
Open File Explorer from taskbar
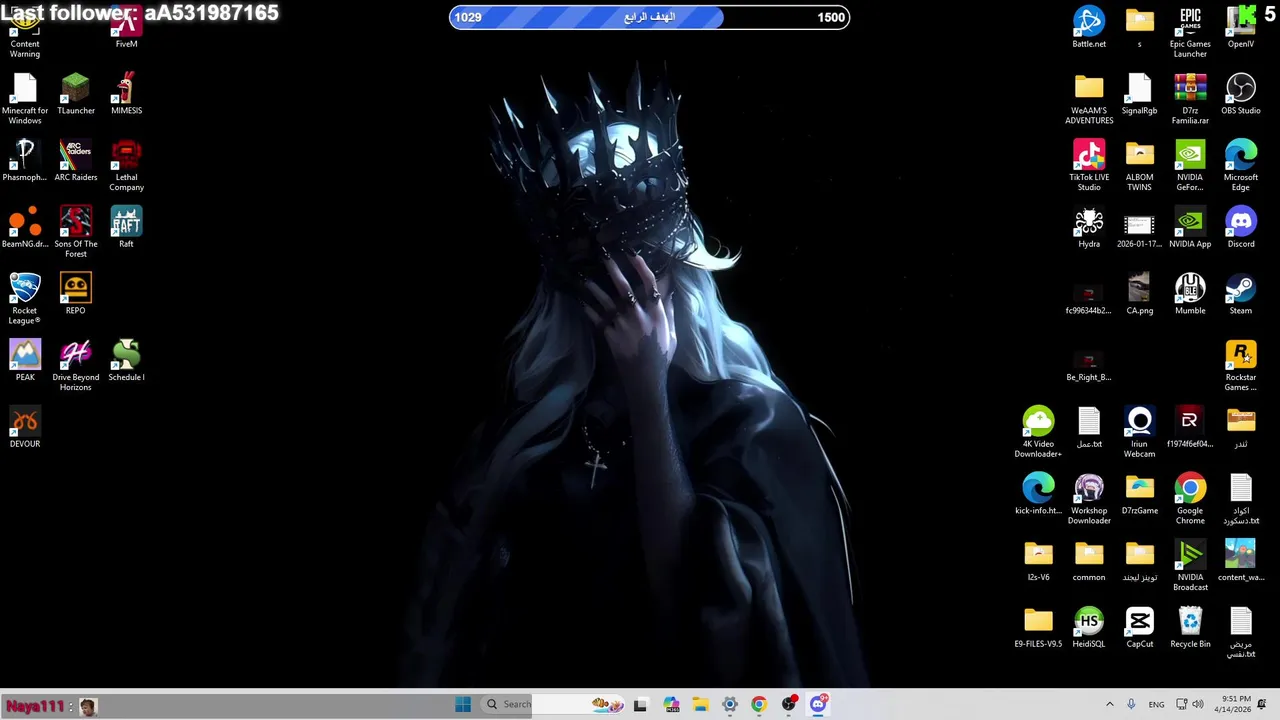tap(700, 704)
